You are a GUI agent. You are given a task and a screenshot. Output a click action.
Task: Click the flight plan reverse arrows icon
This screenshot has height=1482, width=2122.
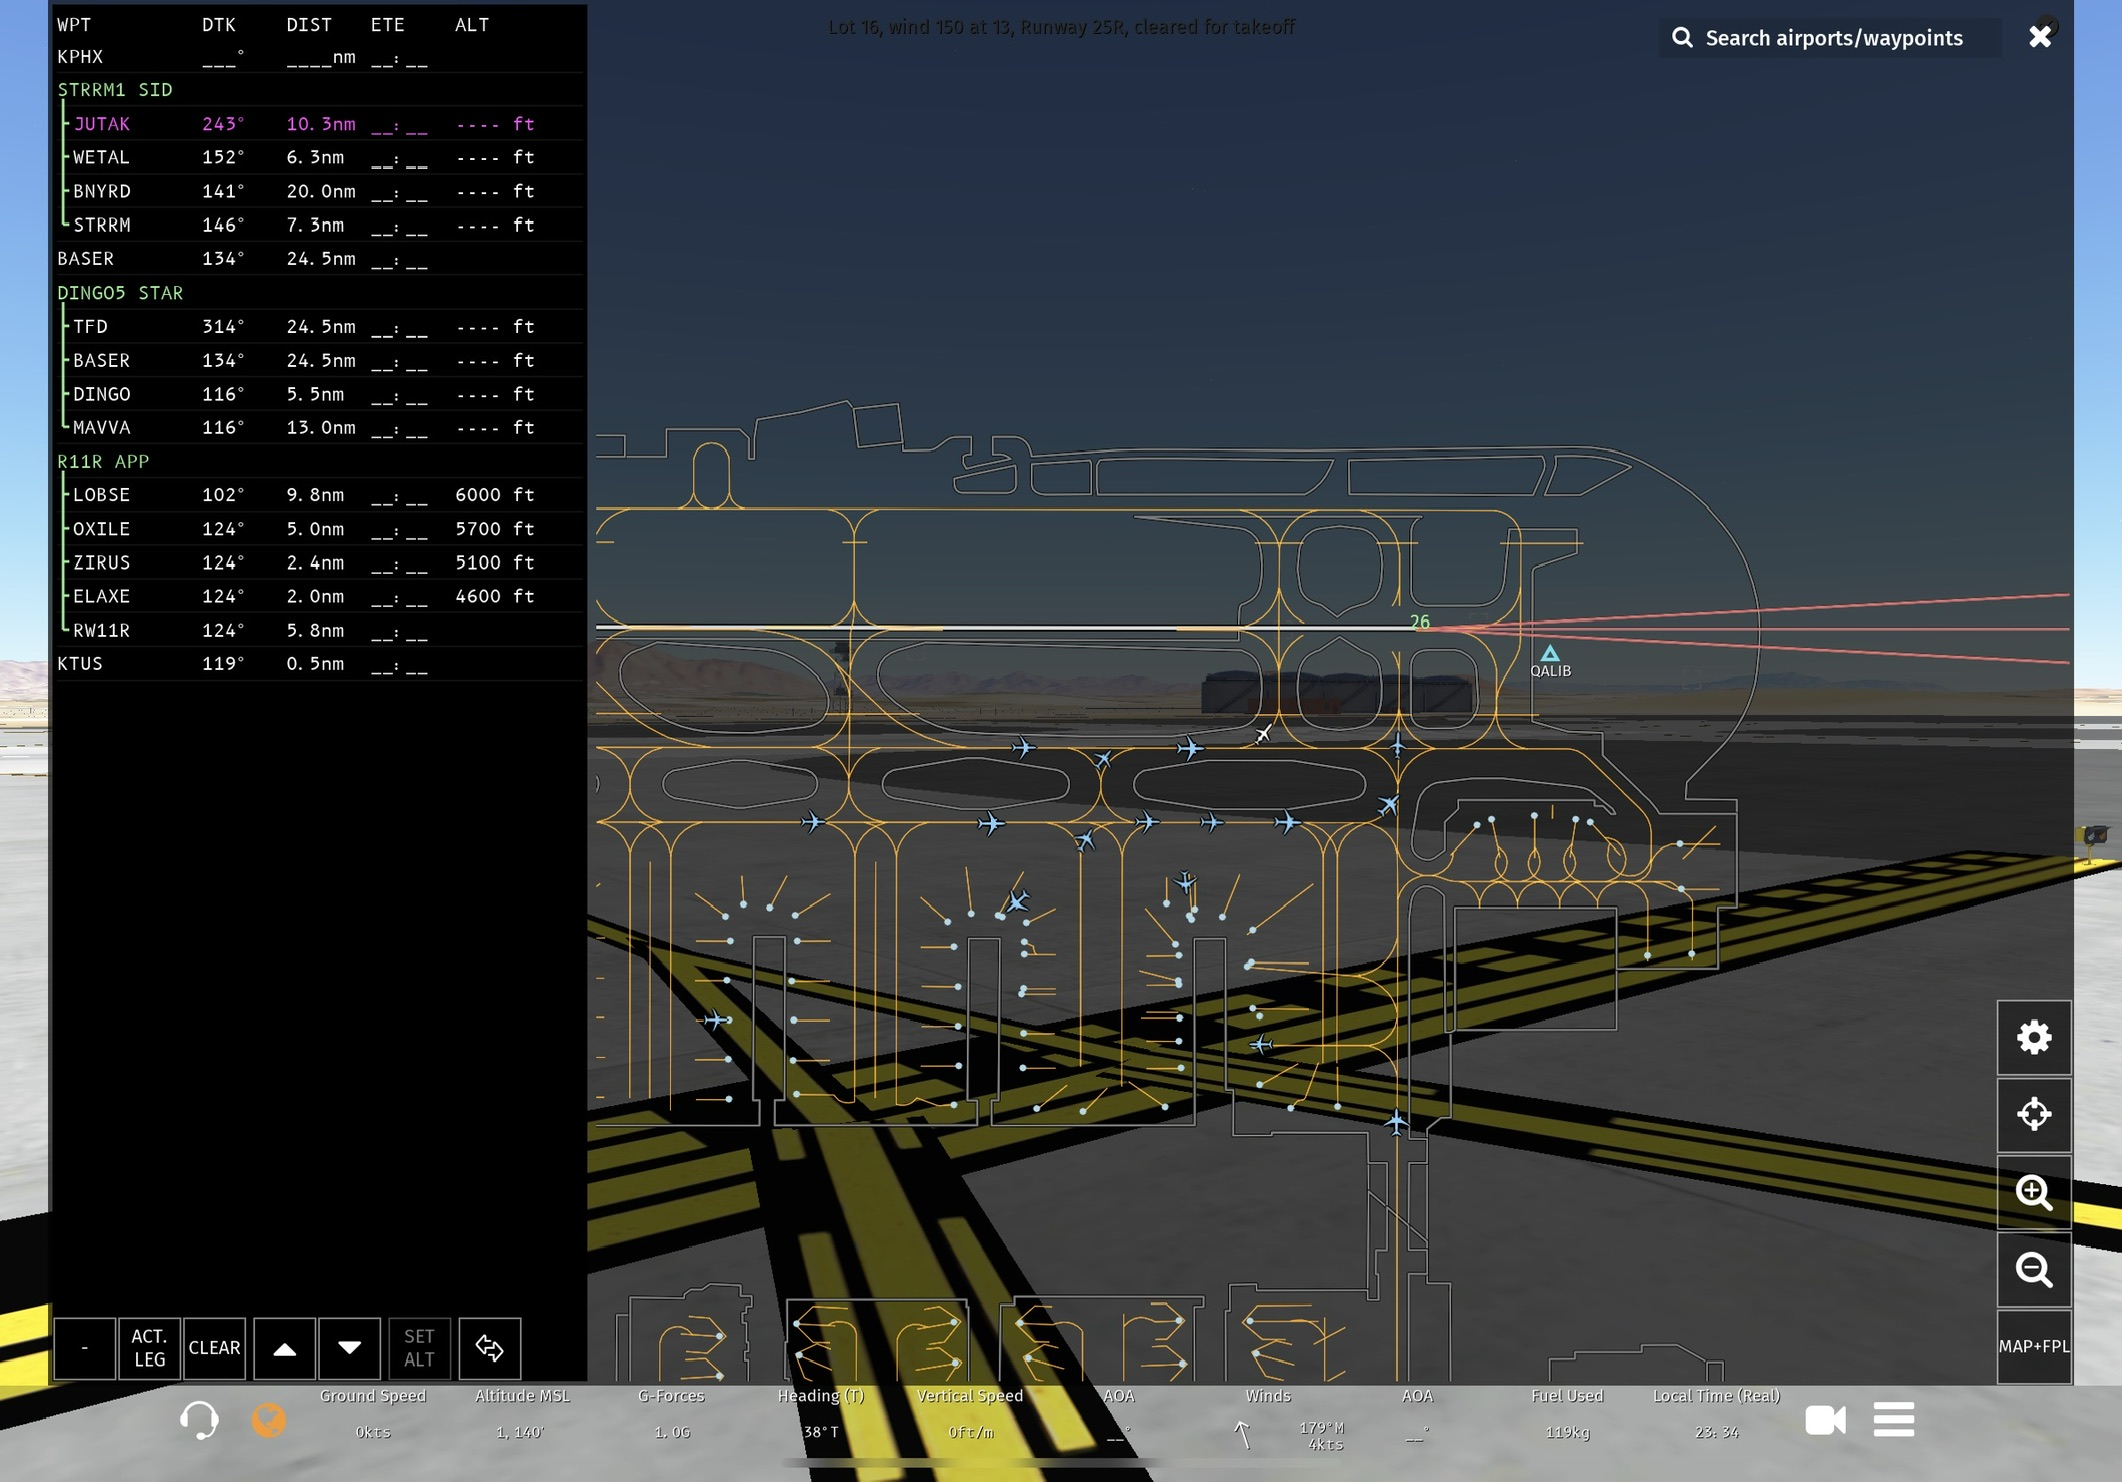[x=489, y=1348]
